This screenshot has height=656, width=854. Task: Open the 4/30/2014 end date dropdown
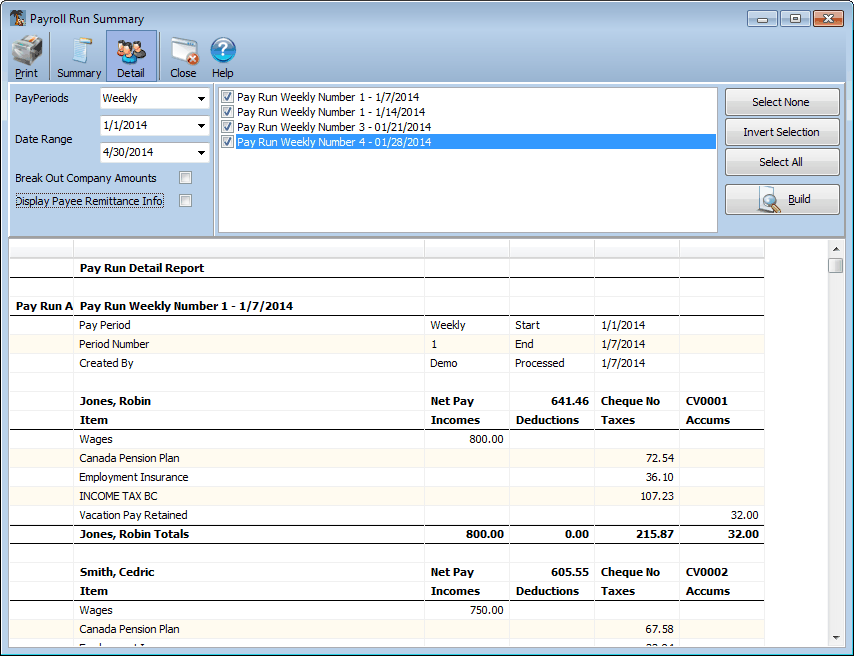tap(200, 152)
